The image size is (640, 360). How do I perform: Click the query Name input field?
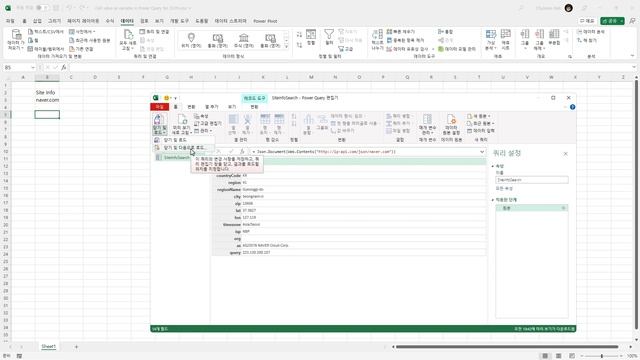coord(532,180)
